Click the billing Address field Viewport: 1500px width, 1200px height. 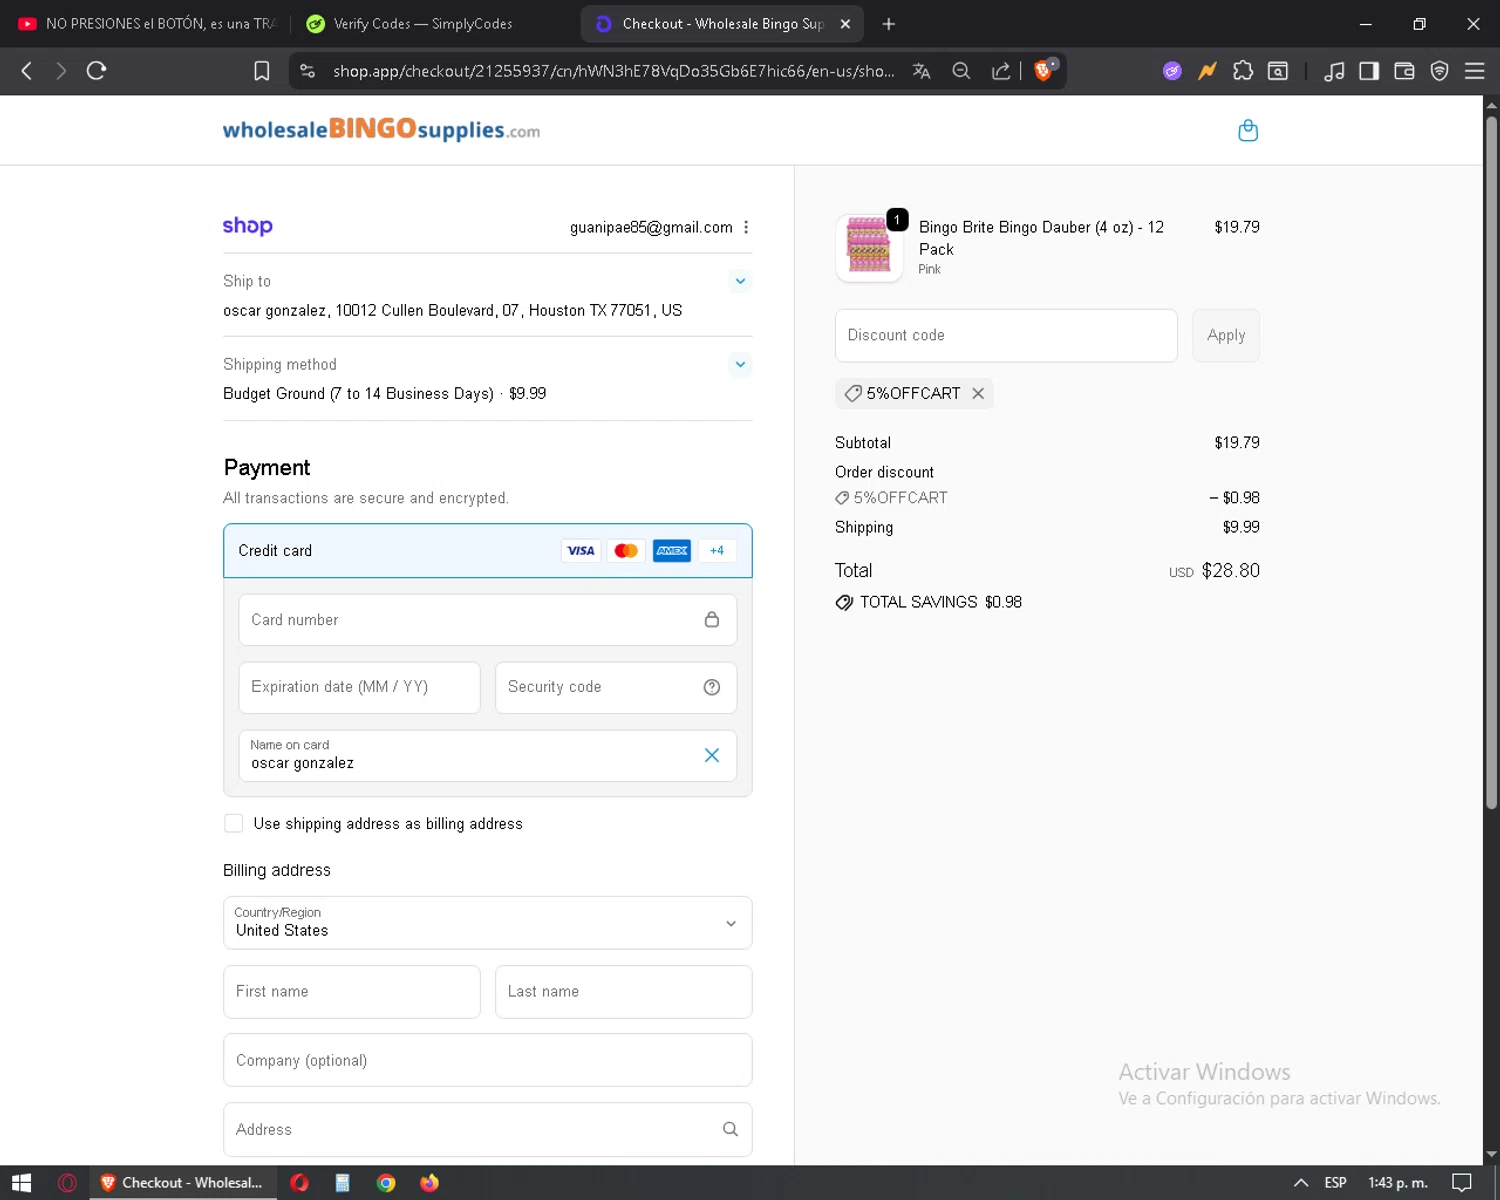pyautogui.click(x=488, y=1129)
